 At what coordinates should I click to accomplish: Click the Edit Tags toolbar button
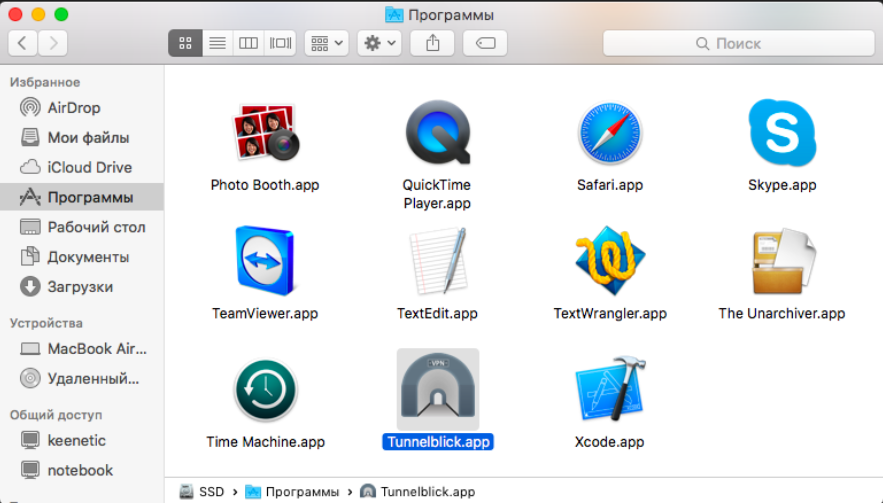[x=485, y=43]
